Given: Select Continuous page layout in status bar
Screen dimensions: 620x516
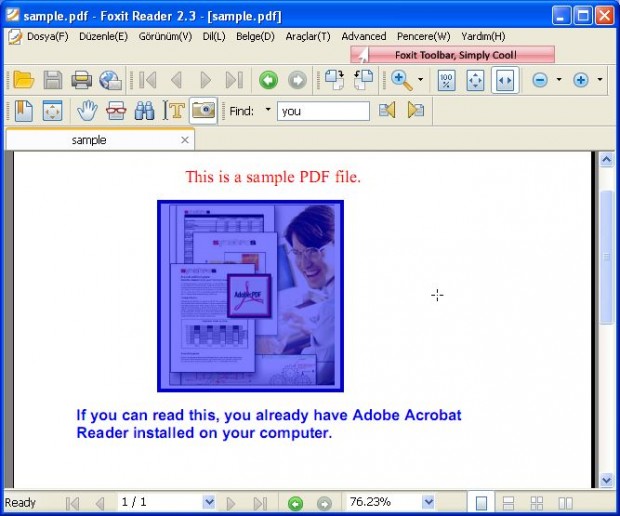Looking at the screenshot, I should pyautogui.click(x=508, y=503).
